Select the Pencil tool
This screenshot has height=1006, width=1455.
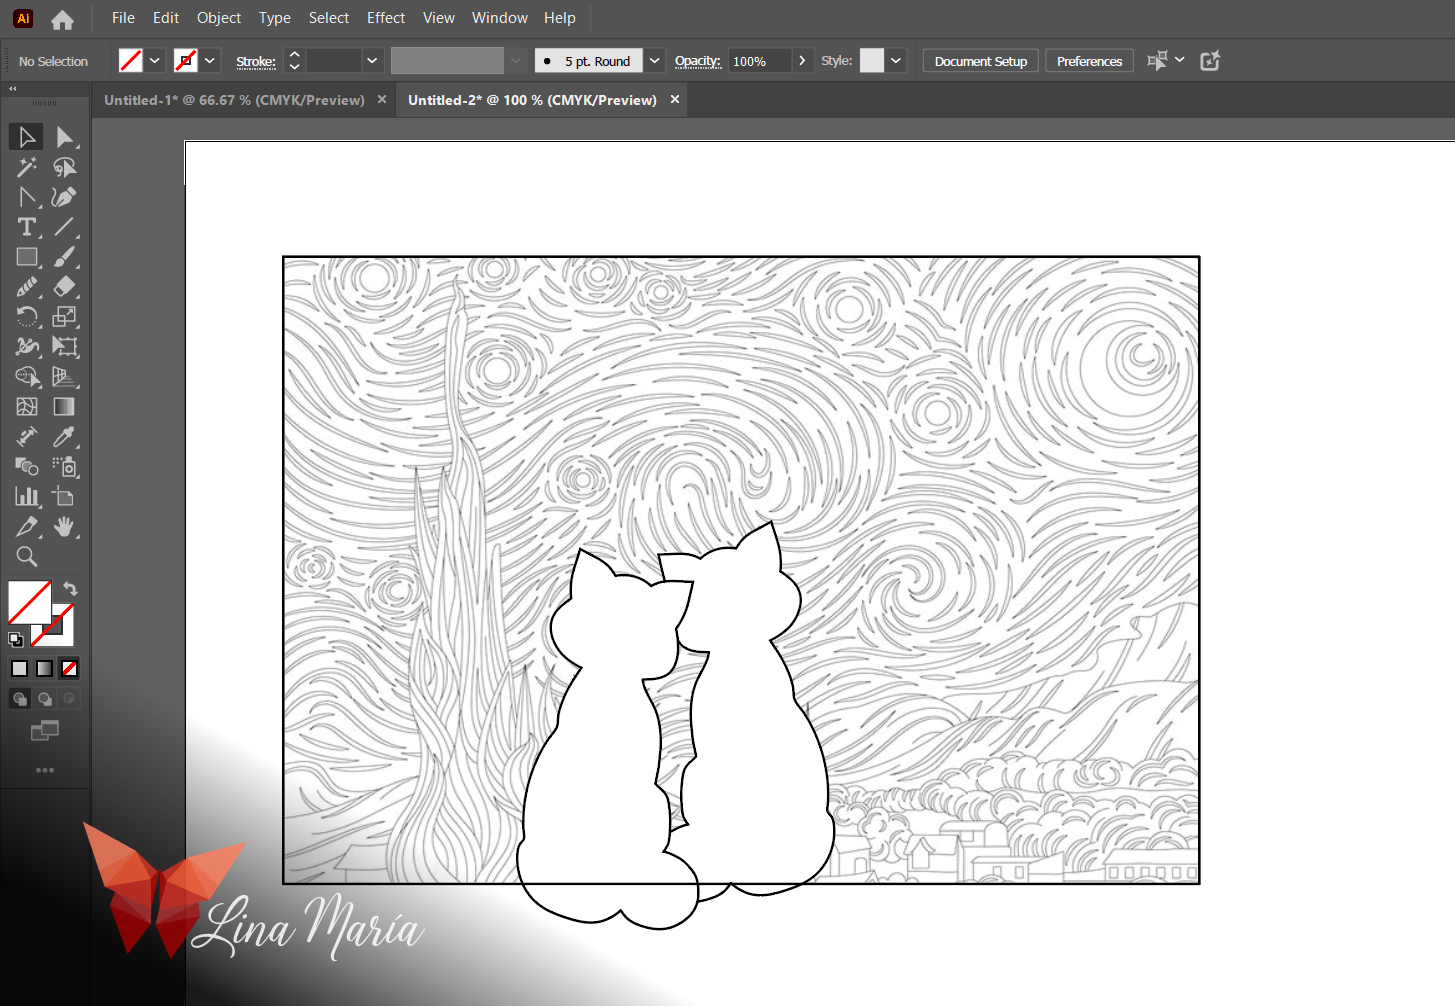pyautogui.click(x=26, y=287)
